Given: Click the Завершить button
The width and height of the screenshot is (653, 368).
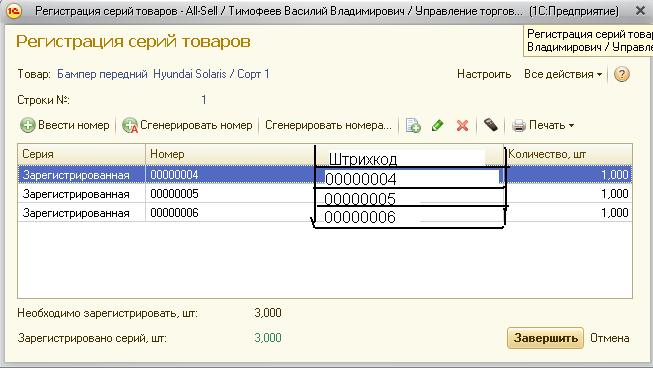Looking at the screenshot, I should [x=545, y=338].
